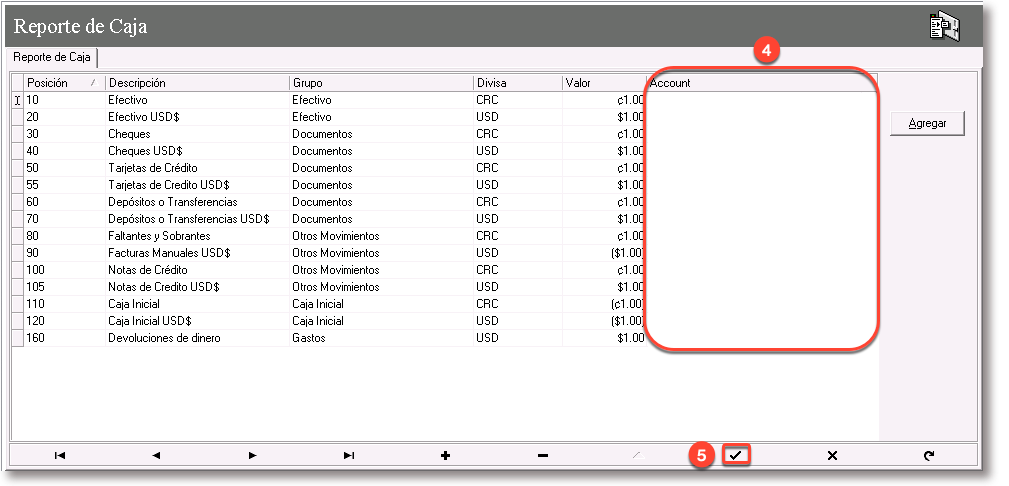Click the Agregar button
Image resolution: width=1009 pixels, height=486 pixels.
(927, 124)
